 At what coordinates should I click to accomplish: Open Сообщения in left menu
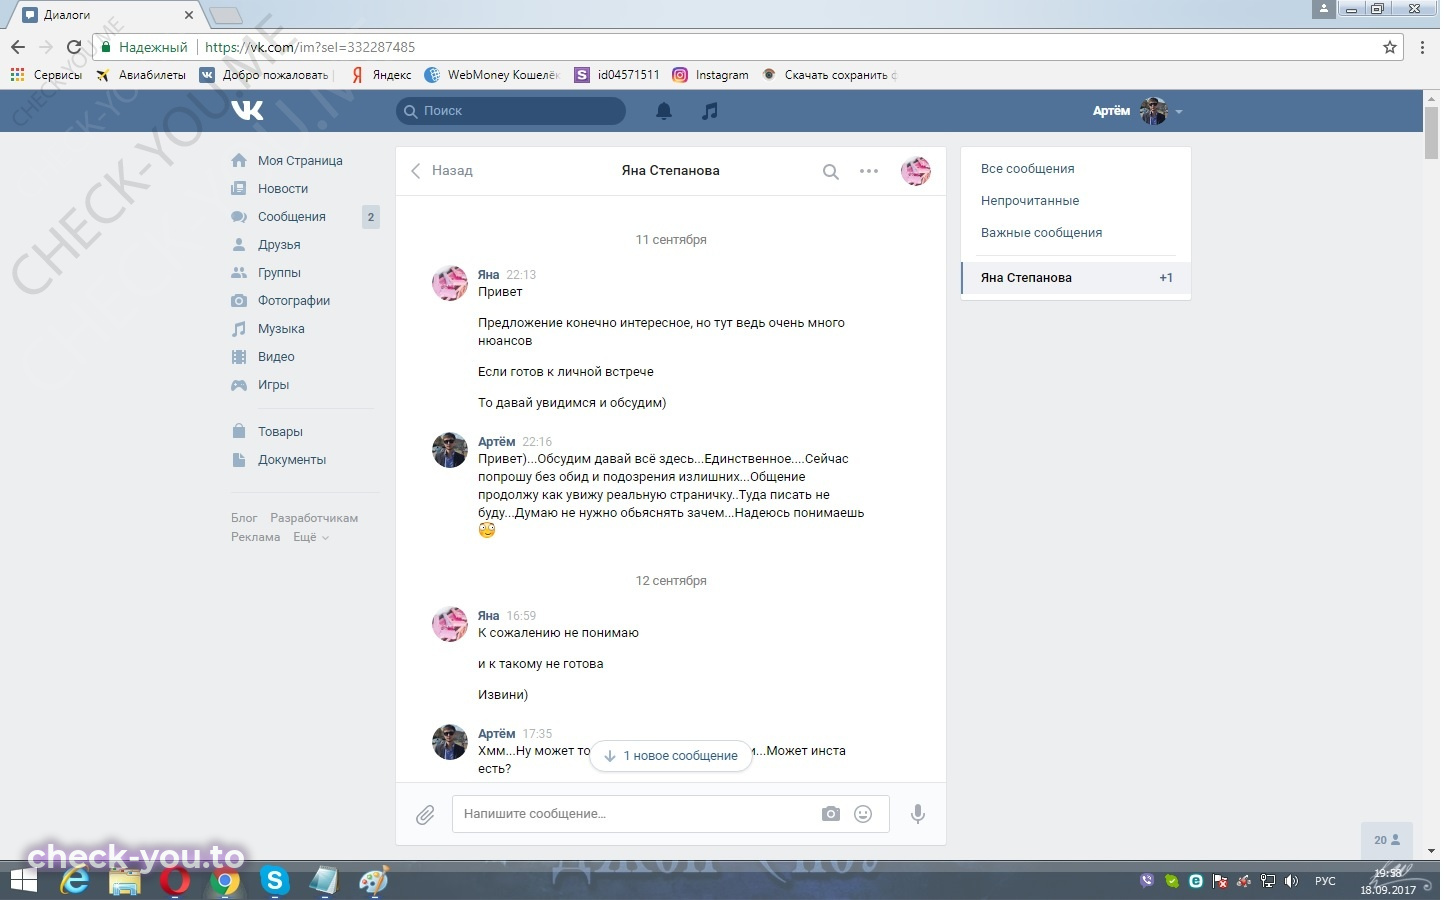click(292, 217)
